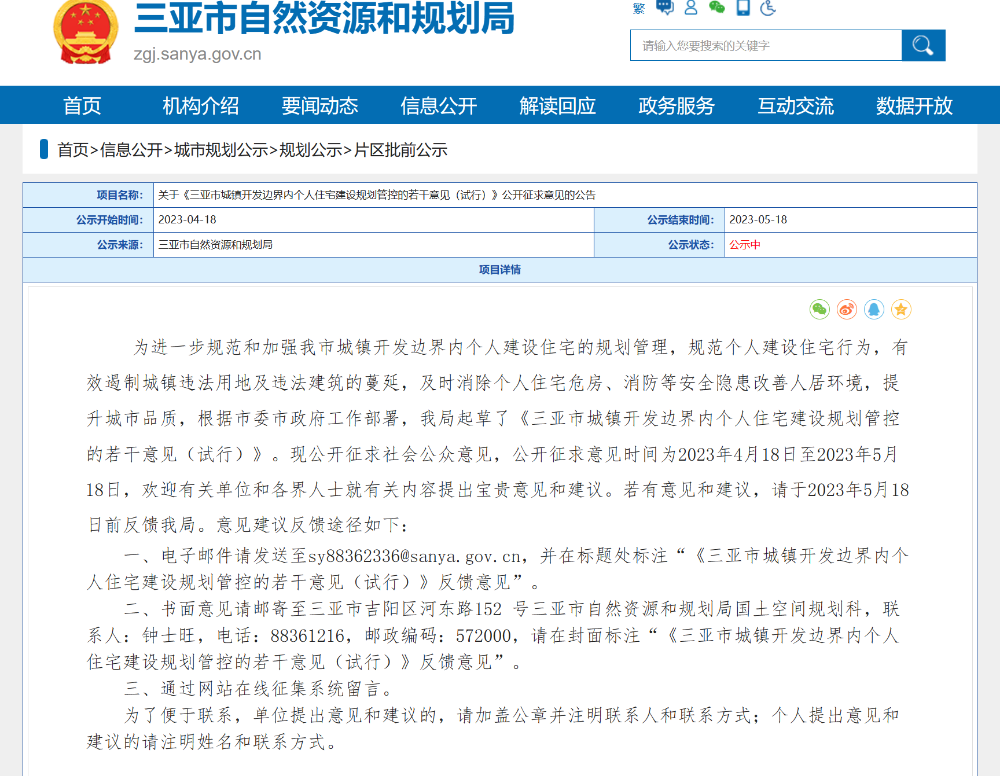This screenshot has height=776, width=1000.
Task: Open the 政务服务 navigation menu
Action: (x=677, y=105)
